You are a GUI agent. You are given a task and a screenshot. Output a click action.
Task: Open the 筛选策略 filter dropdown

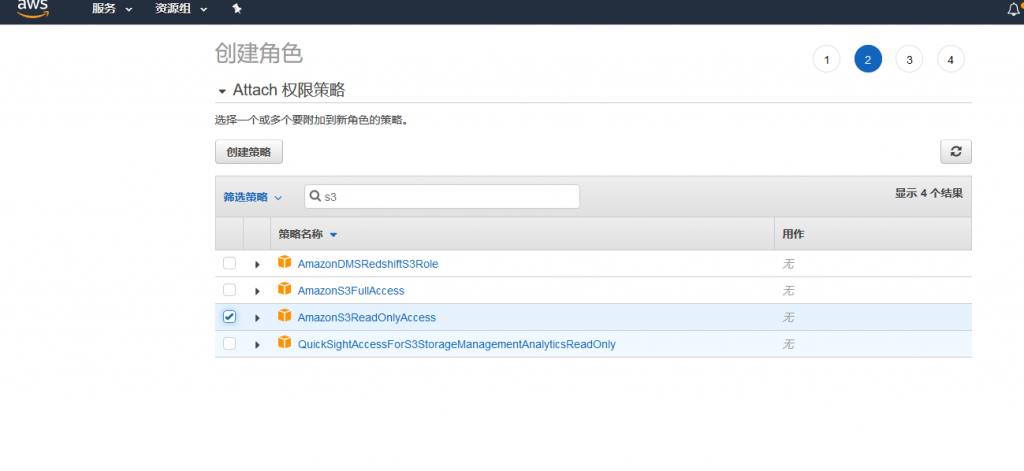[253, 197]
